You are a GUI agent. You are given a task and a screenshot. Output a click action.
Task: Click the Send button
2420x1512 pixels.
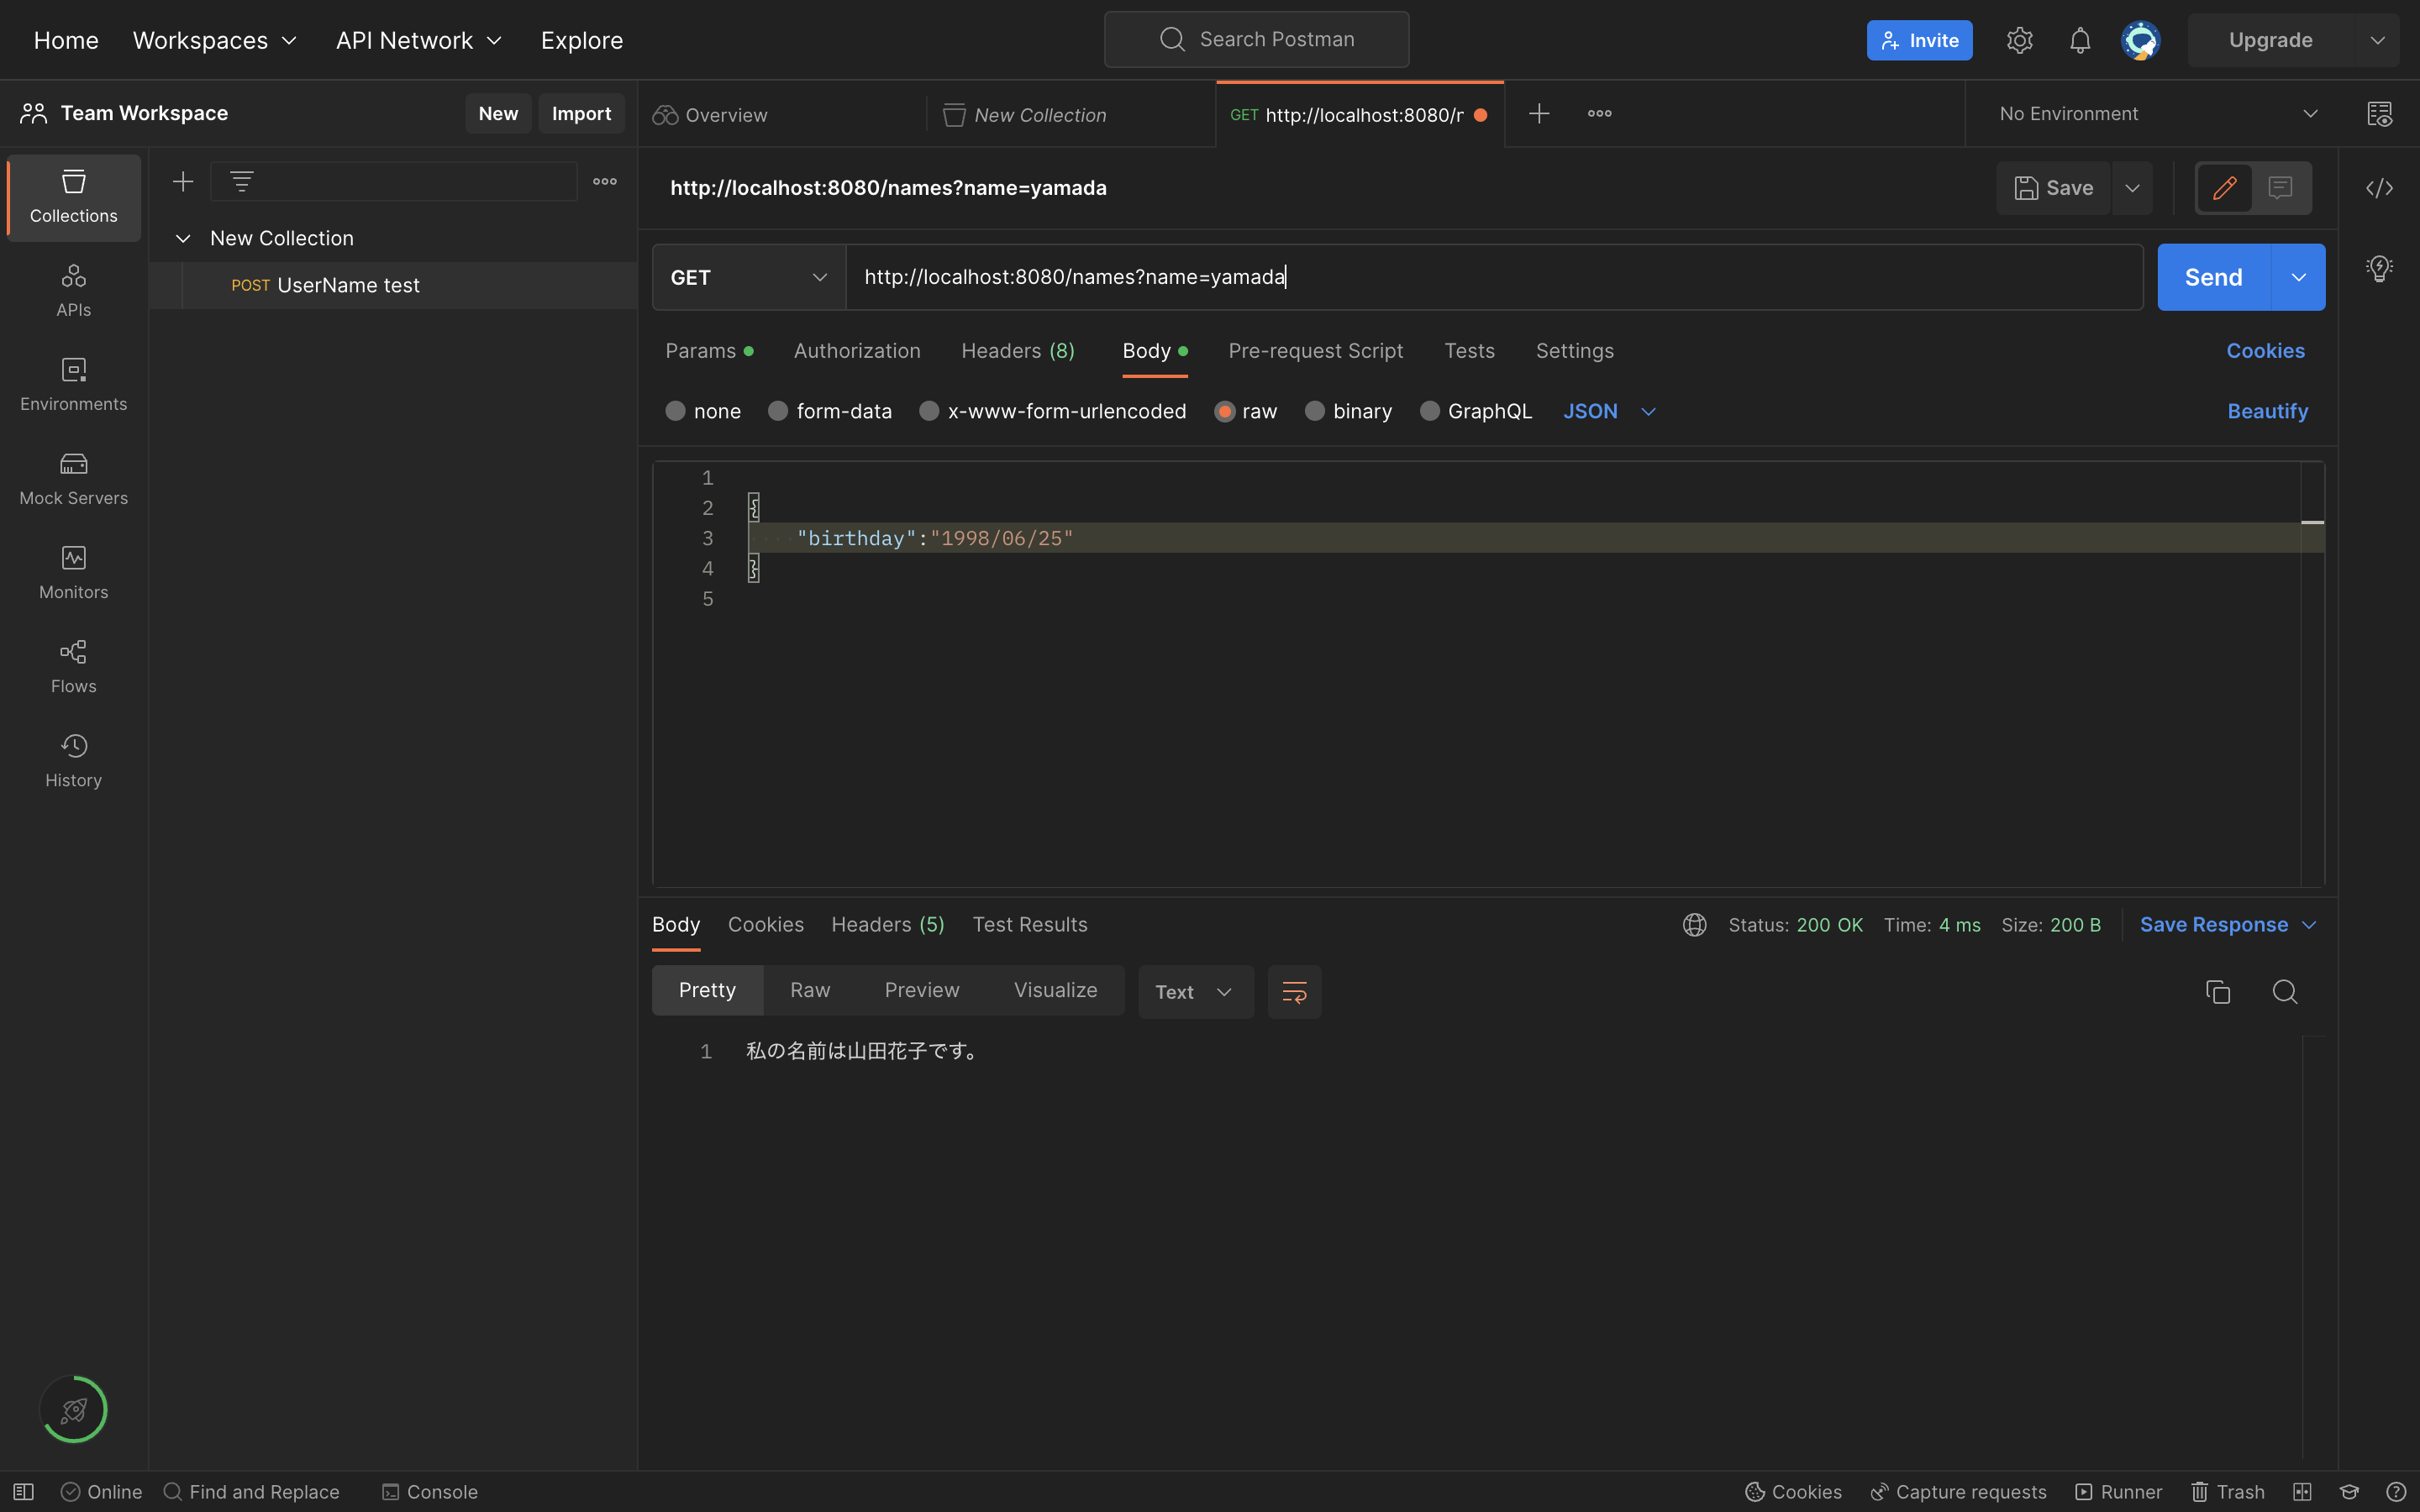tap(2213, 277)
